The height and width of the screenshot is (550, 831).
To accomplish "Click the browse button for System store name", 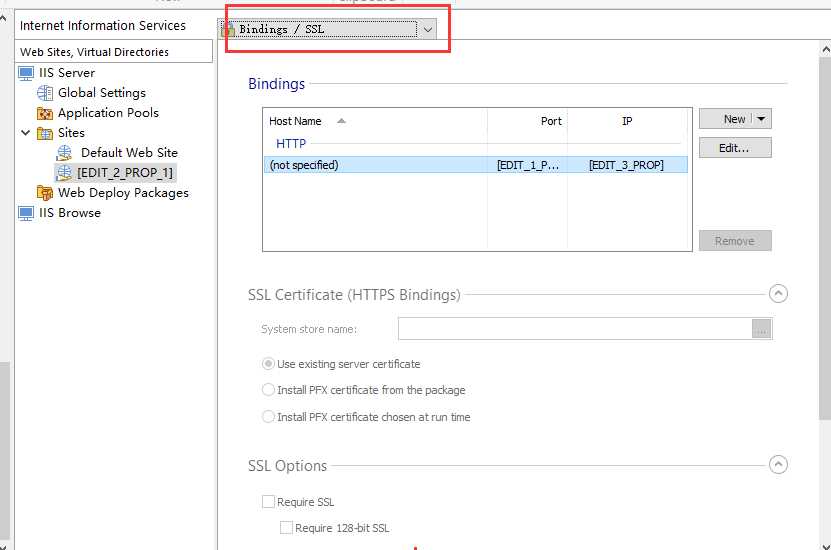I will point(762,329).
